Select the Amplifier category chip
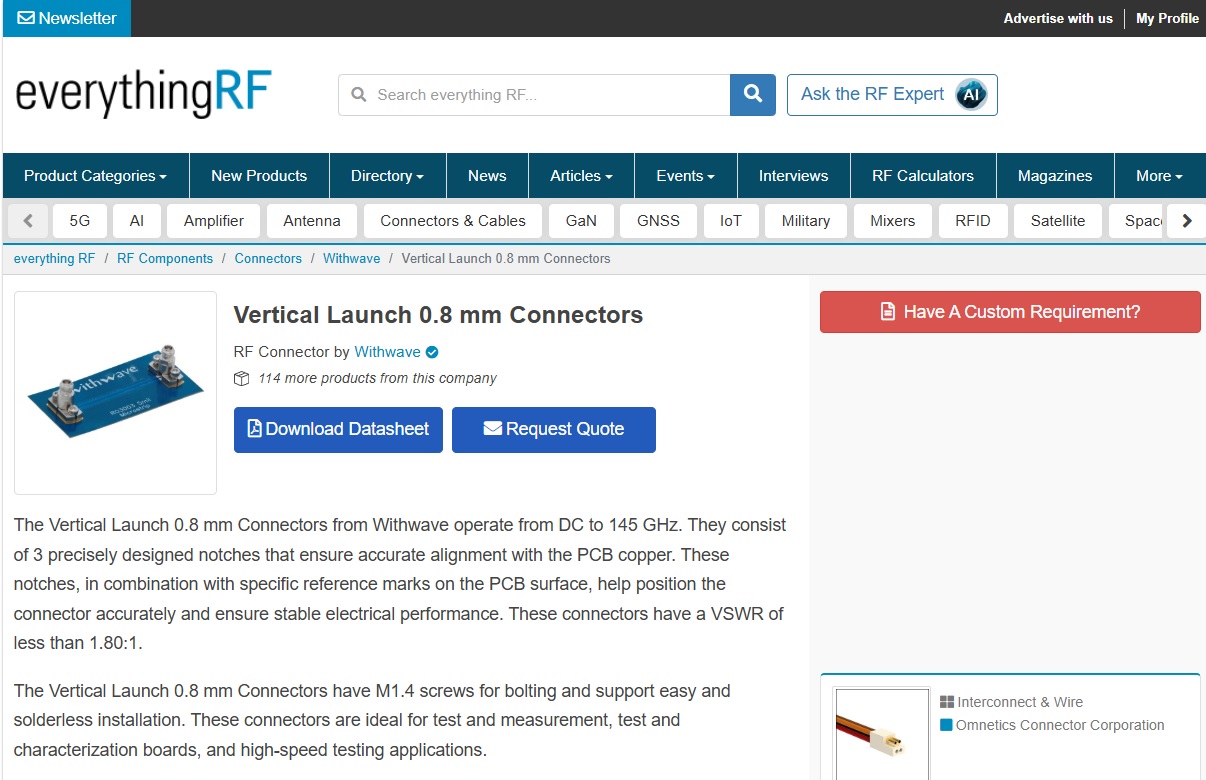The width and height of the screenshot is (1206, 780). coord(214,221)
